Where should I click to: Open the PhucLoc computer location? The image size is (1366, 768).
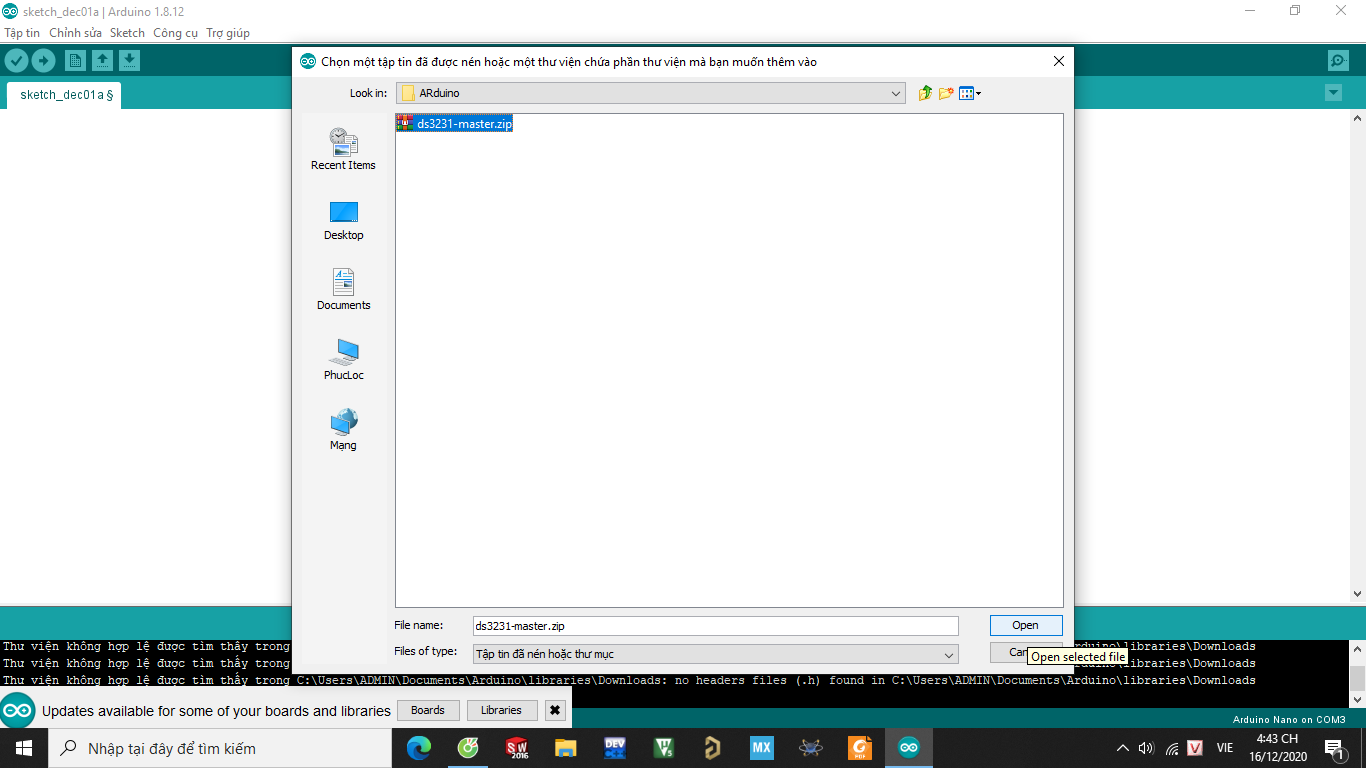click(343, 360)
